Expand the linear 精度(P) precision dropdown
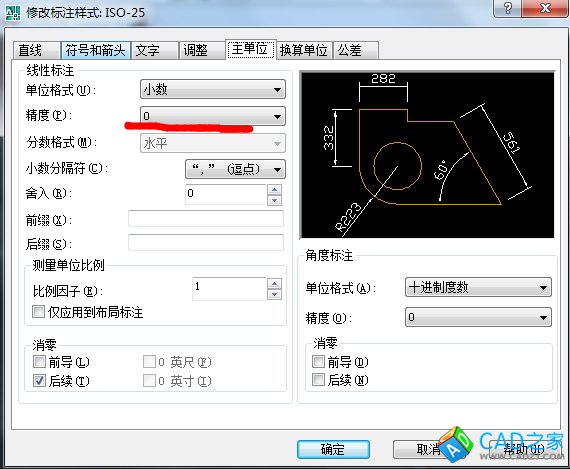 tap(213, 116)
